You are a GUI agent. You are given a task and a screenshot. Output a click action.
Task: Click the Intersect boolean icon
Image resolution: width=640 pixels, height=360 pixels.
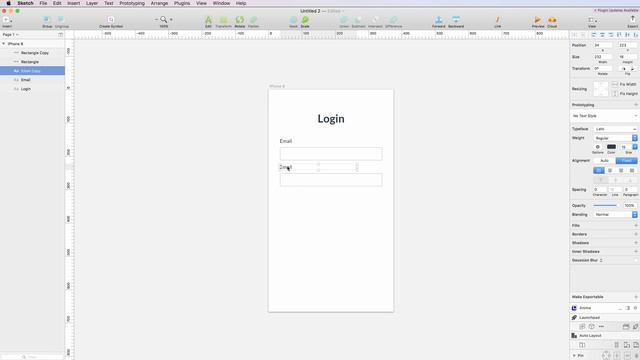[375, 20]
